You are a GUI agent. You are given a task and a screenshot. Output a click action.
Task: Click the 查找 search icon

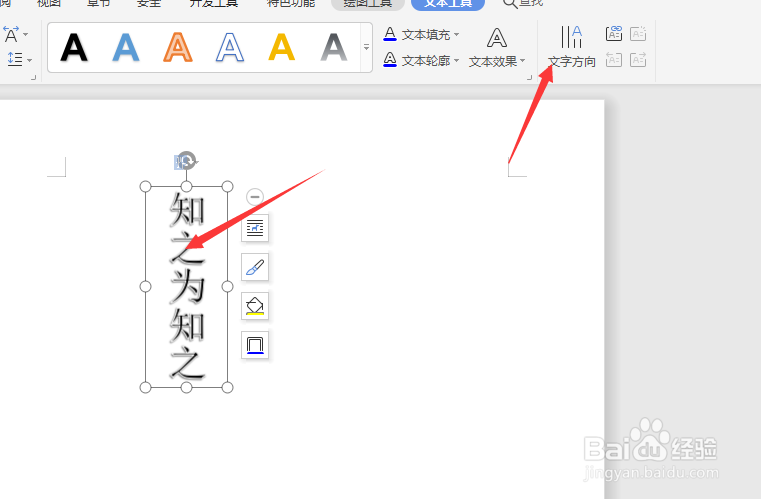(x=510, y=4)
